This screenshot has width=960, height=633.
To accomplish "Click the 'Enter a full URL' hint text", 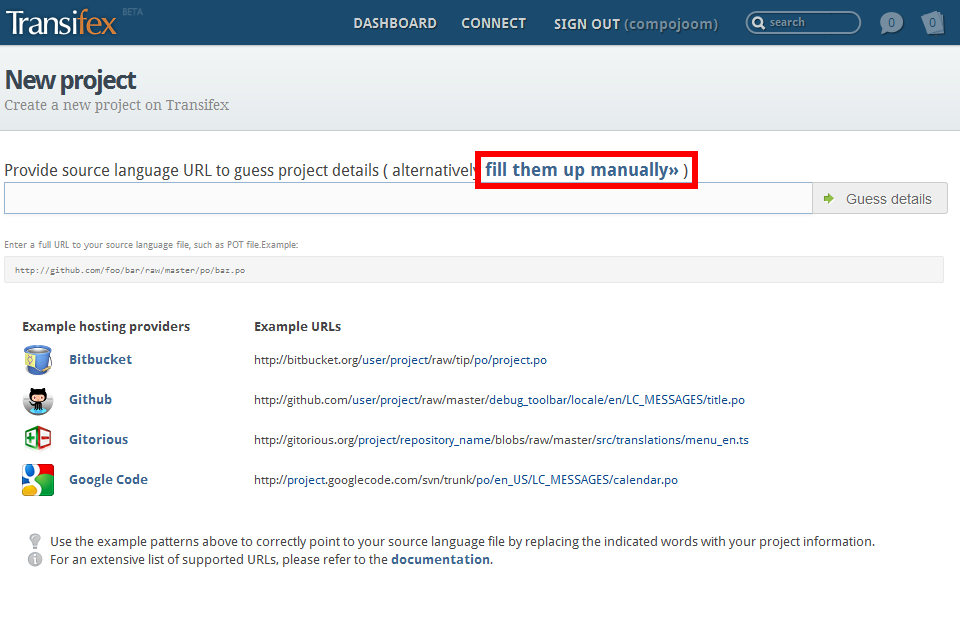I will [x=151, y=245].
